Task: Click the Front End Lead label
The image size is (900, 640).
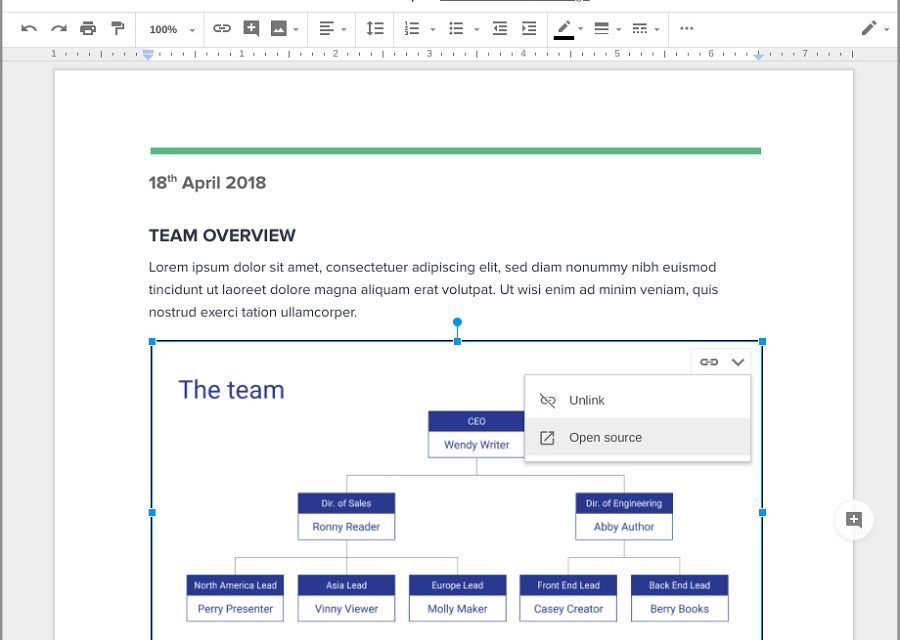Action: point(568,585)
